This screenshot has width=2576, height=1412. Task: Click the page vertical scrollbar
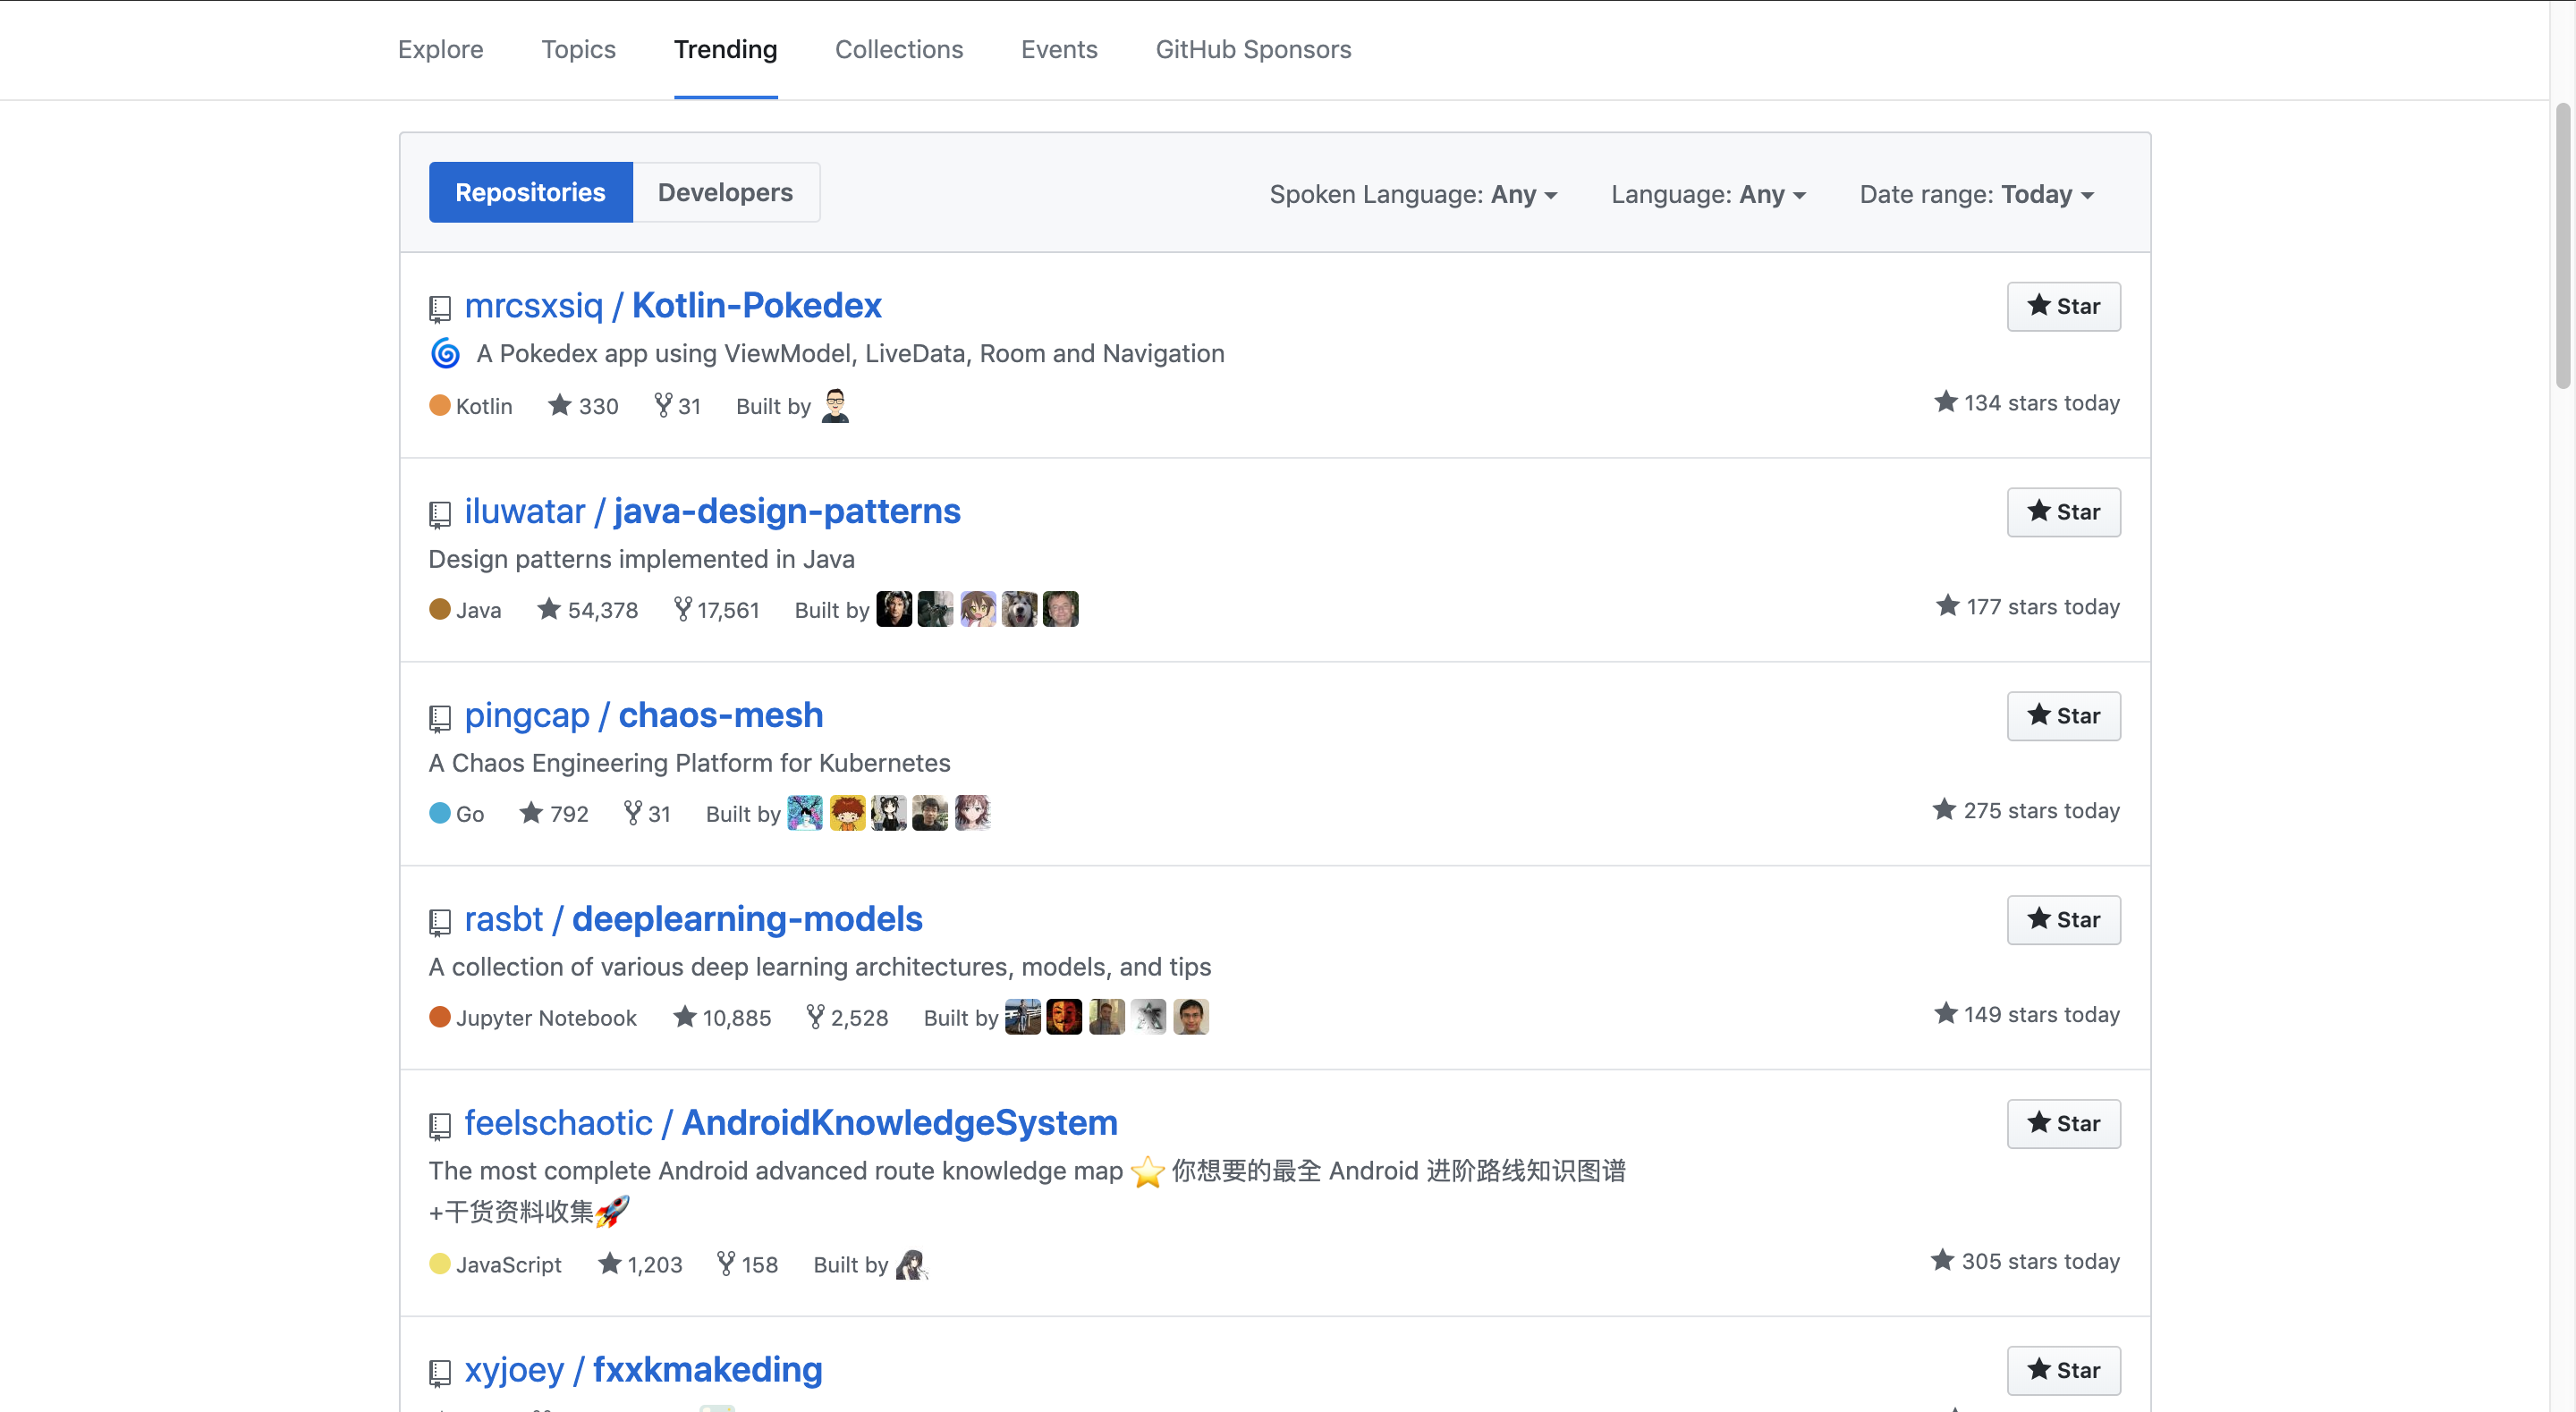(x=2563, y=245)
